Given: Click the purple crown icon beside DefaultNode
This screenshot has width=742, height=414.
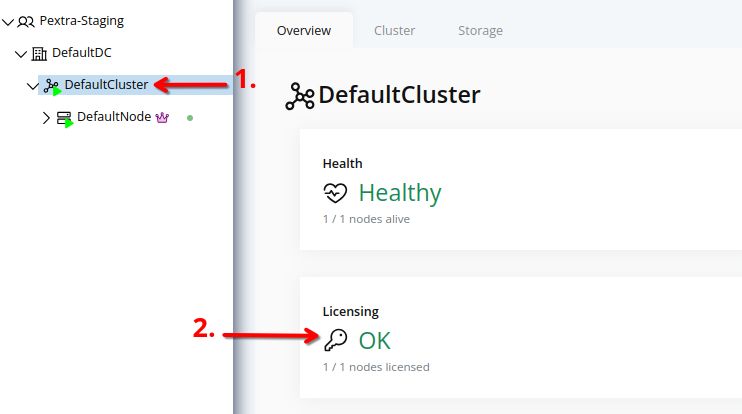Looking at the screenshot, I should pyautogui.click(x=161, y=117).
